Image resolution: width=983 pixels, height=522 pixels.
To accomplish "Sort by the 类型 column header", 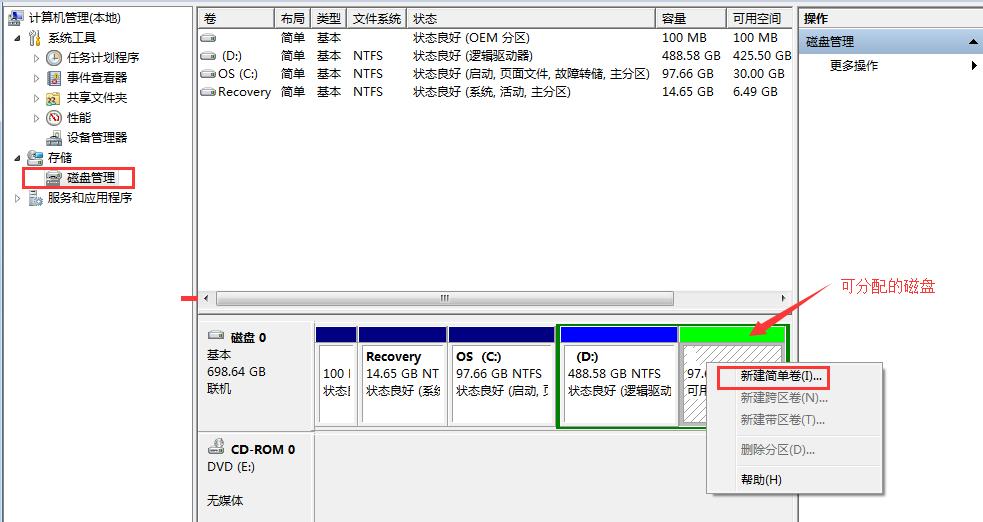I will (x=329, y=19).
